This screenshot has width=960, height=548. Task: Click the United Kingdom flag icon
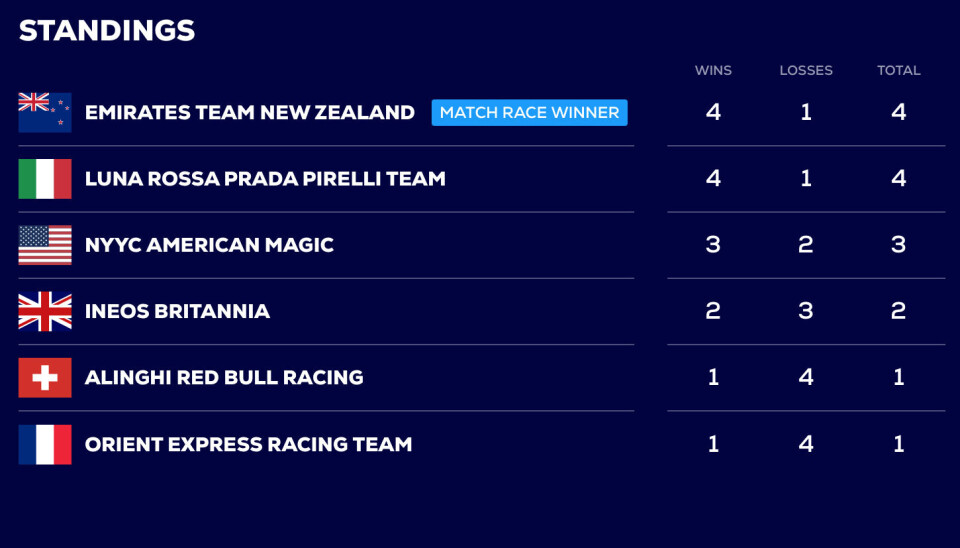tap(45, 311)
